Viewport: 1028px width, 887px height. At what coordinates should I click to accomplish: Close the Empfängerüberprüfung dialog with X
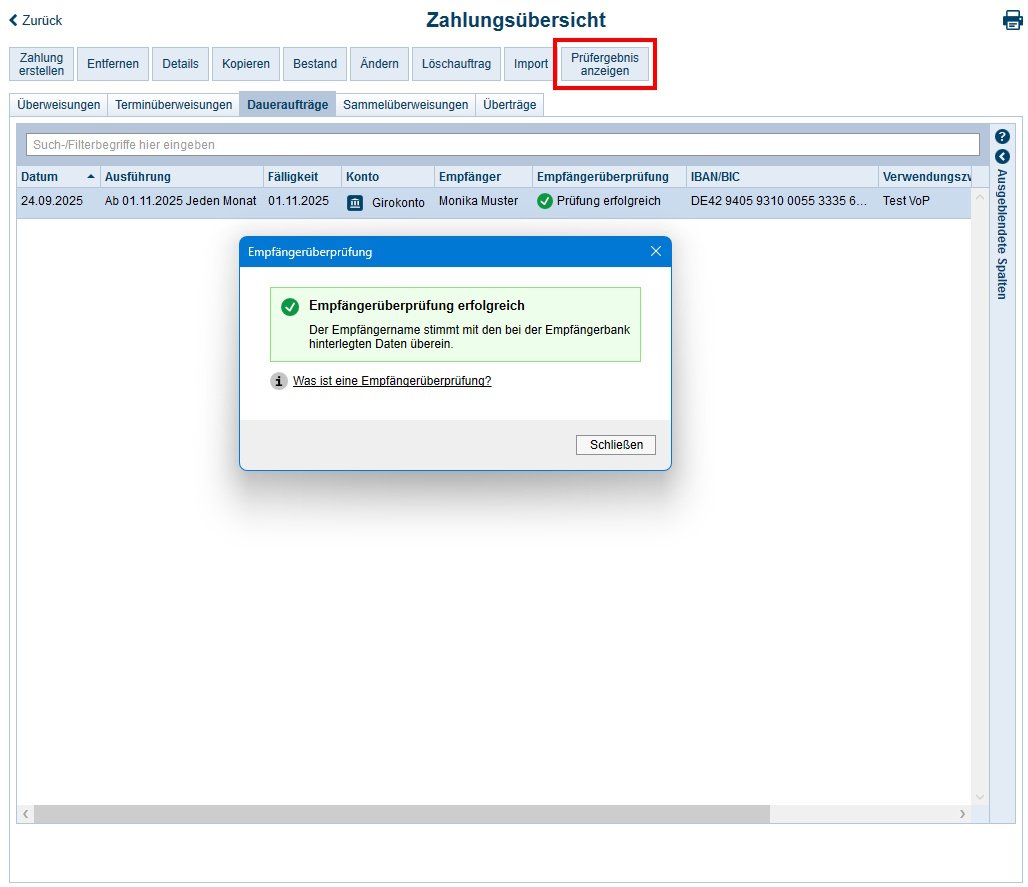point(656,251)
